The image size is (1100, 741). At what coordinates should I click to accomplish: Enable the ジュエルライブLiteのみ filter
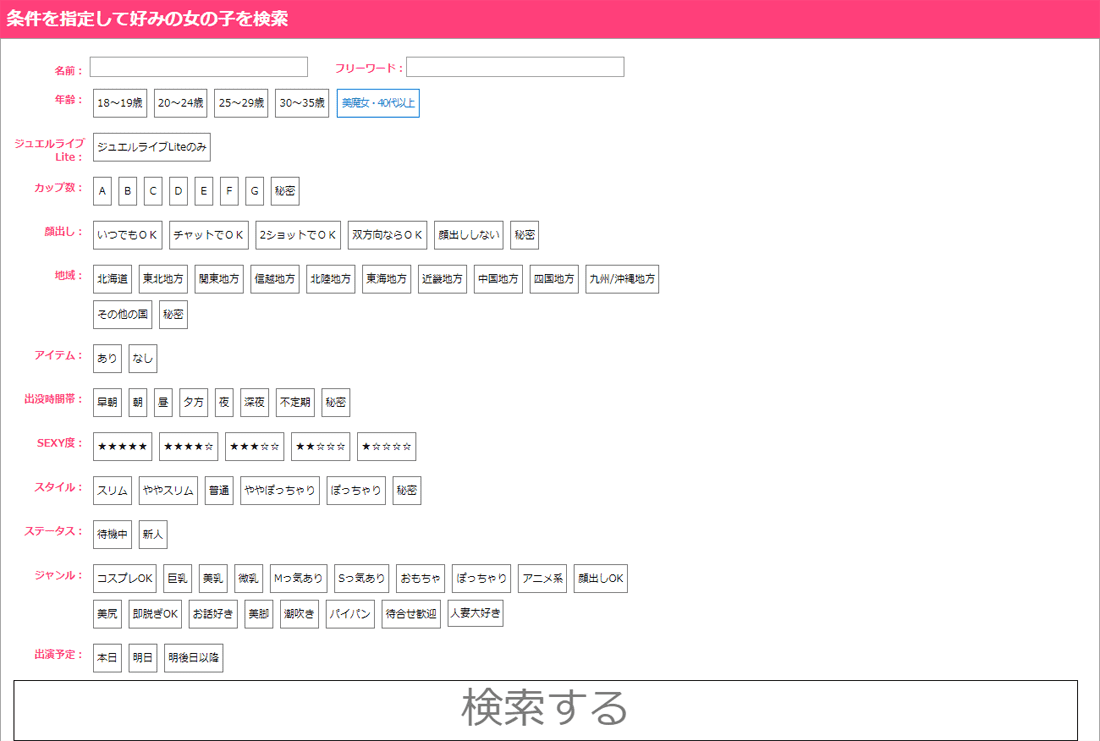152,147
